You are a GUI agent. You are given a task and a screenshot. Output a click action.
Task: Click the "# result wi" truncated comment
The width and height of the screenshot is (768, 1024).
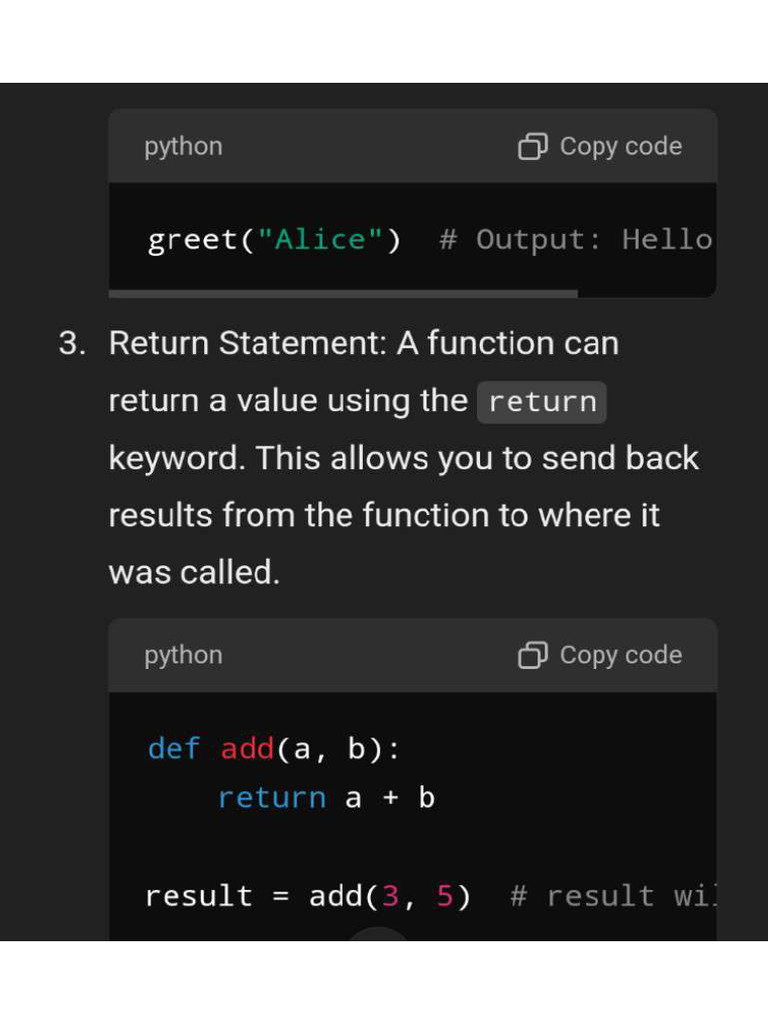click(x=612, y=896)
